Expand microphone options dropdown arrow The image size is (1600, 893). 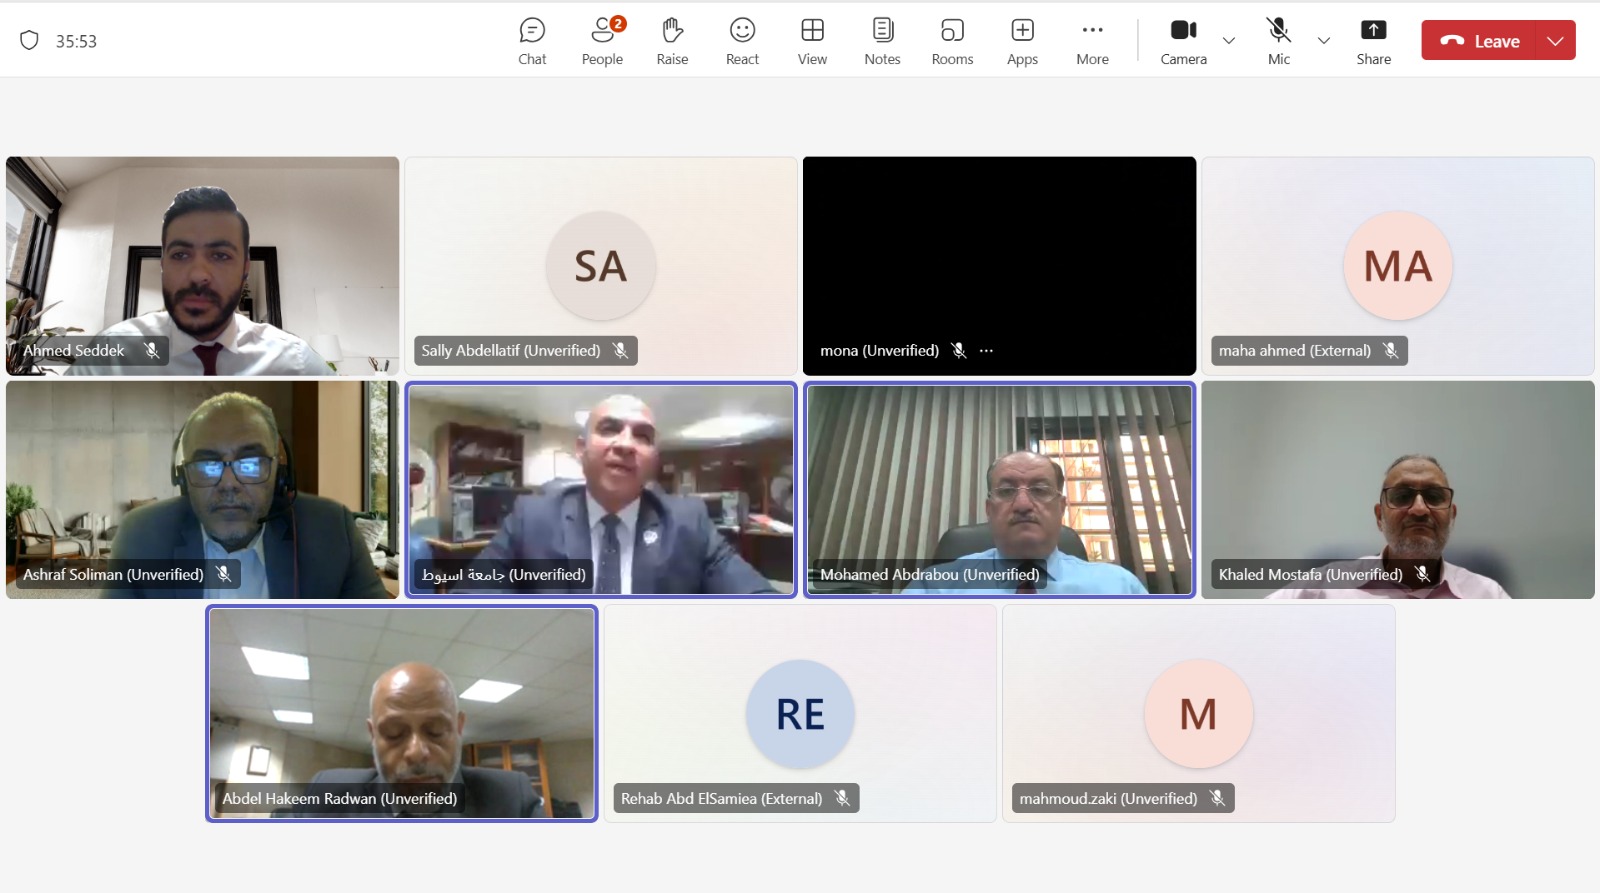coord(1324,41)
